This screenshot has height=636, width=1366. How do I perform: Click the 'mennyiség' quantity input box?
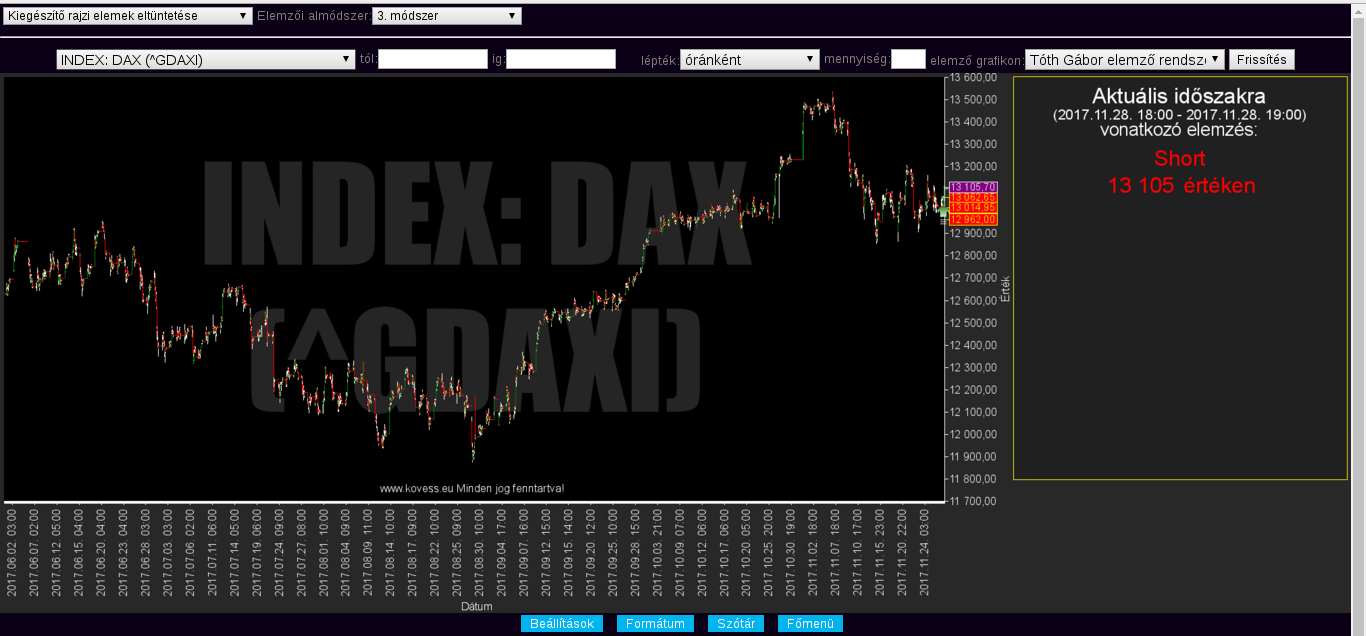pyautogui.click(x=908, y=60)
